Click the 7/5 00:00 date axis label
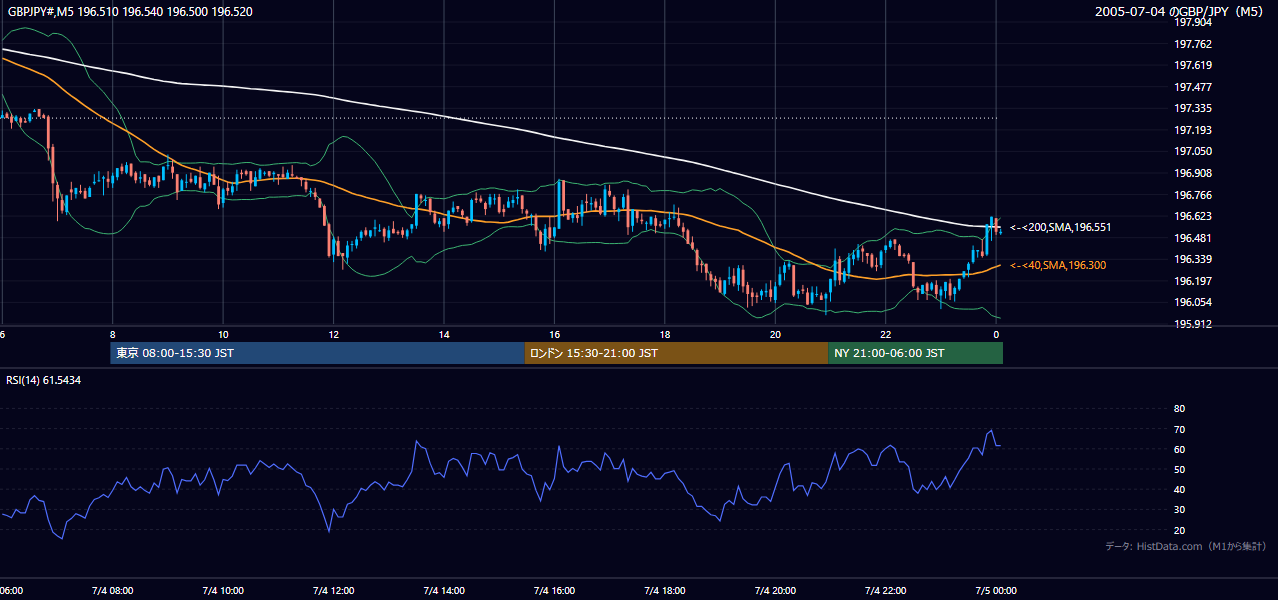Viewport: 1278px width, 600px height. 996,590
